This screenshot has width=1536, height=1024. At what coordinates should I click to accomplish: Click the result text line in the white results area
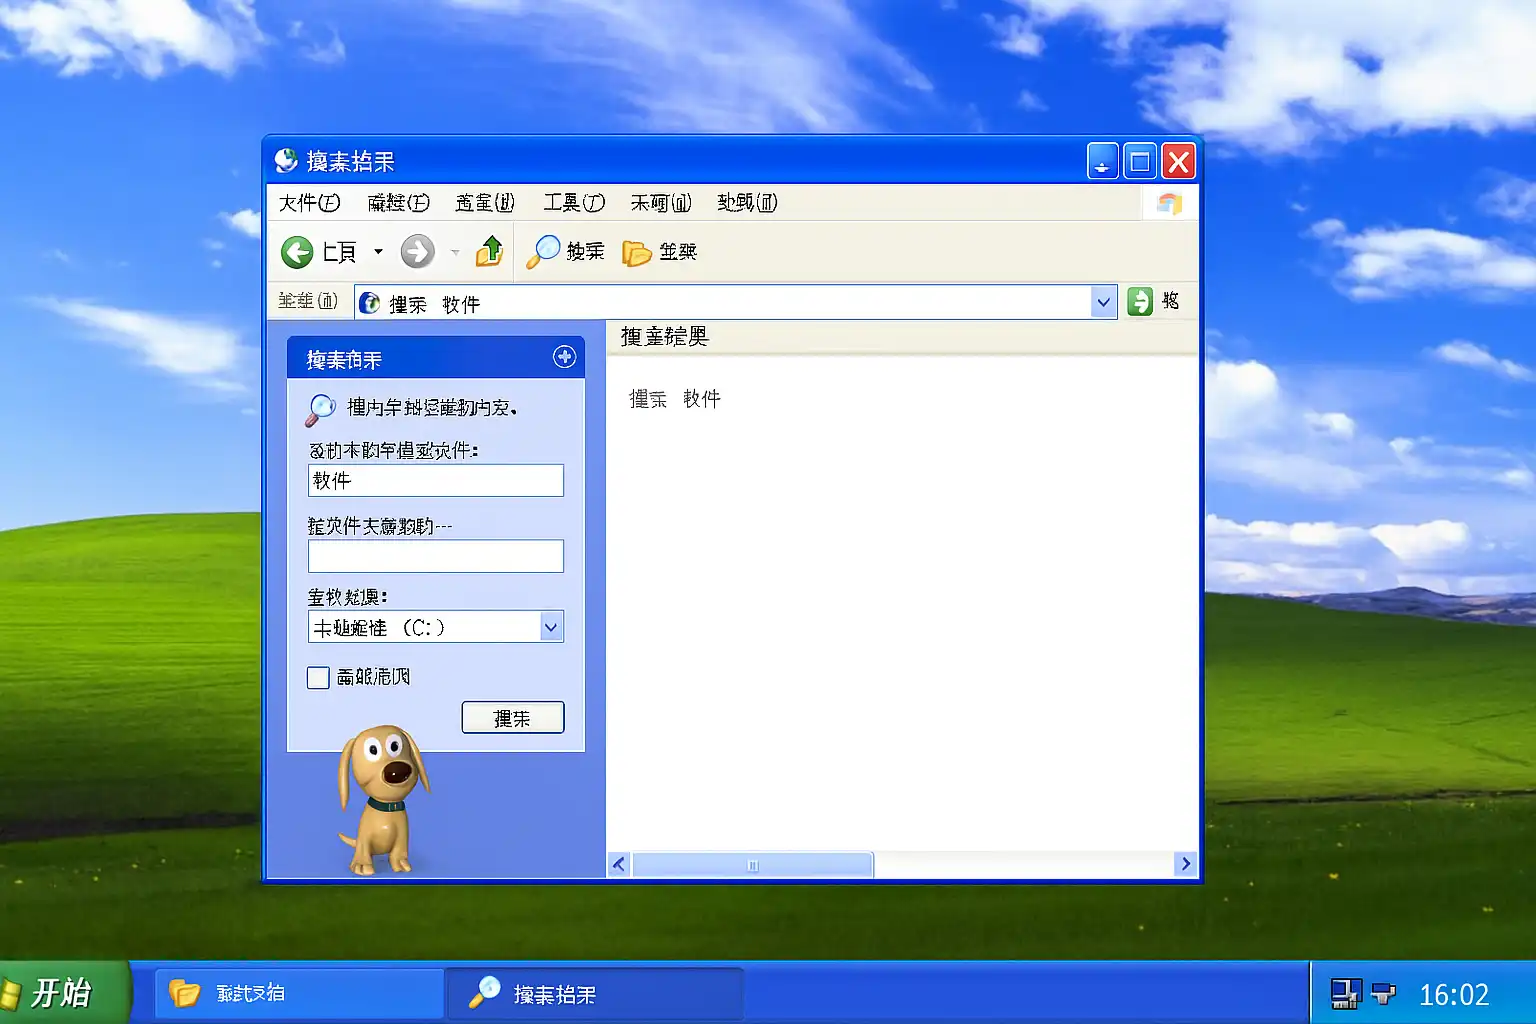[675, 399]
